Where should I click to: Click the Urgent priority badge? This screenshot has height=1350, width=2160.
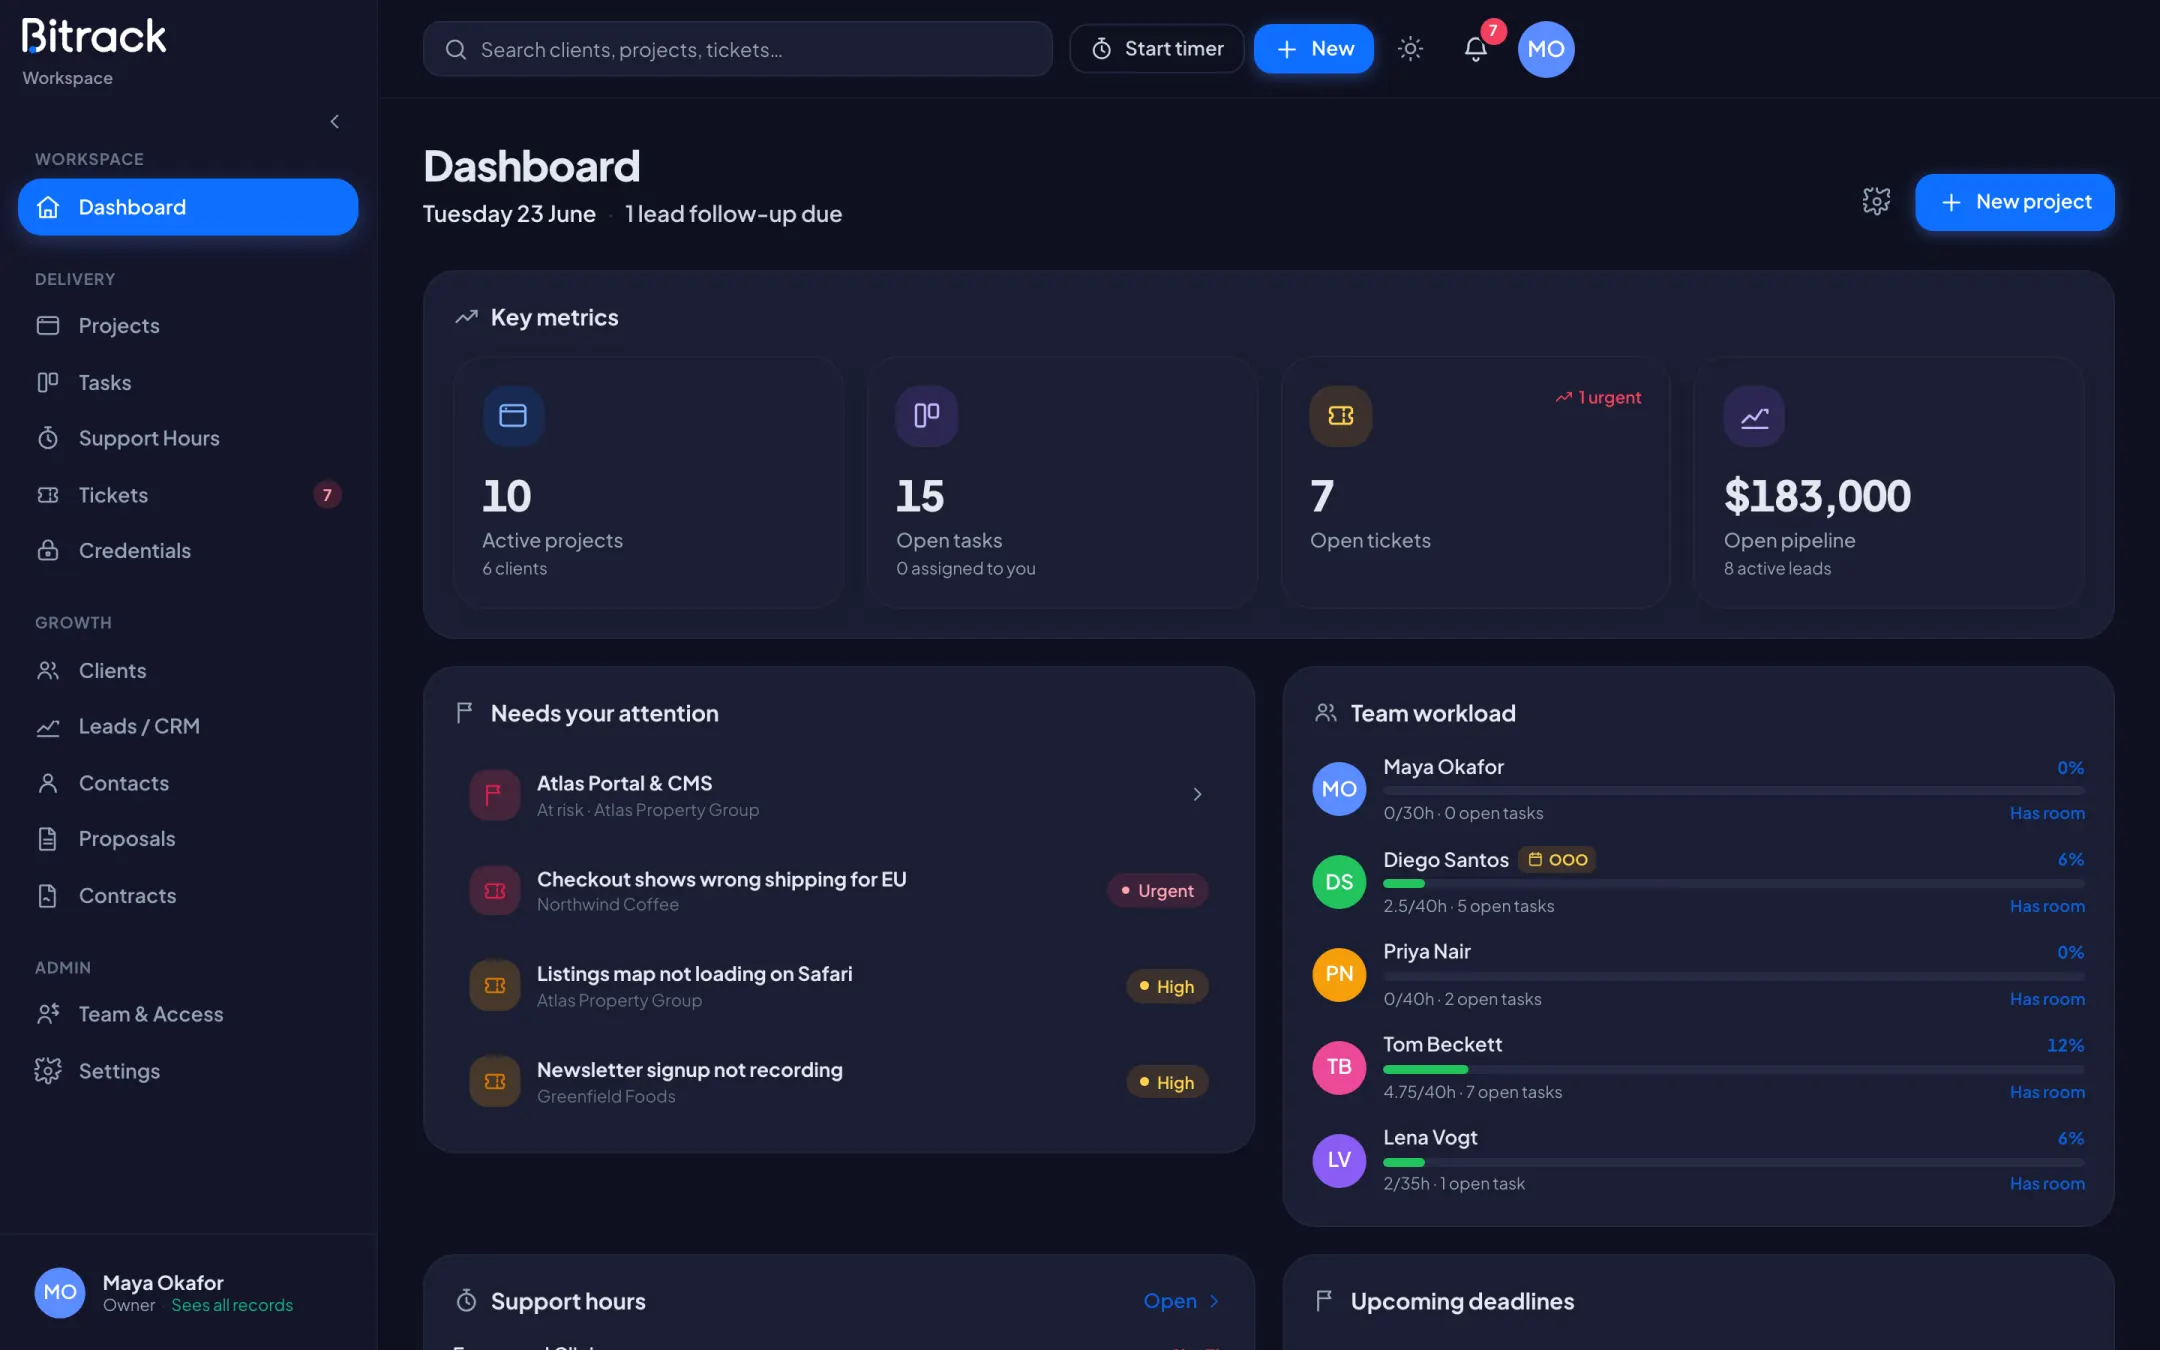[x=1157, y=891]
